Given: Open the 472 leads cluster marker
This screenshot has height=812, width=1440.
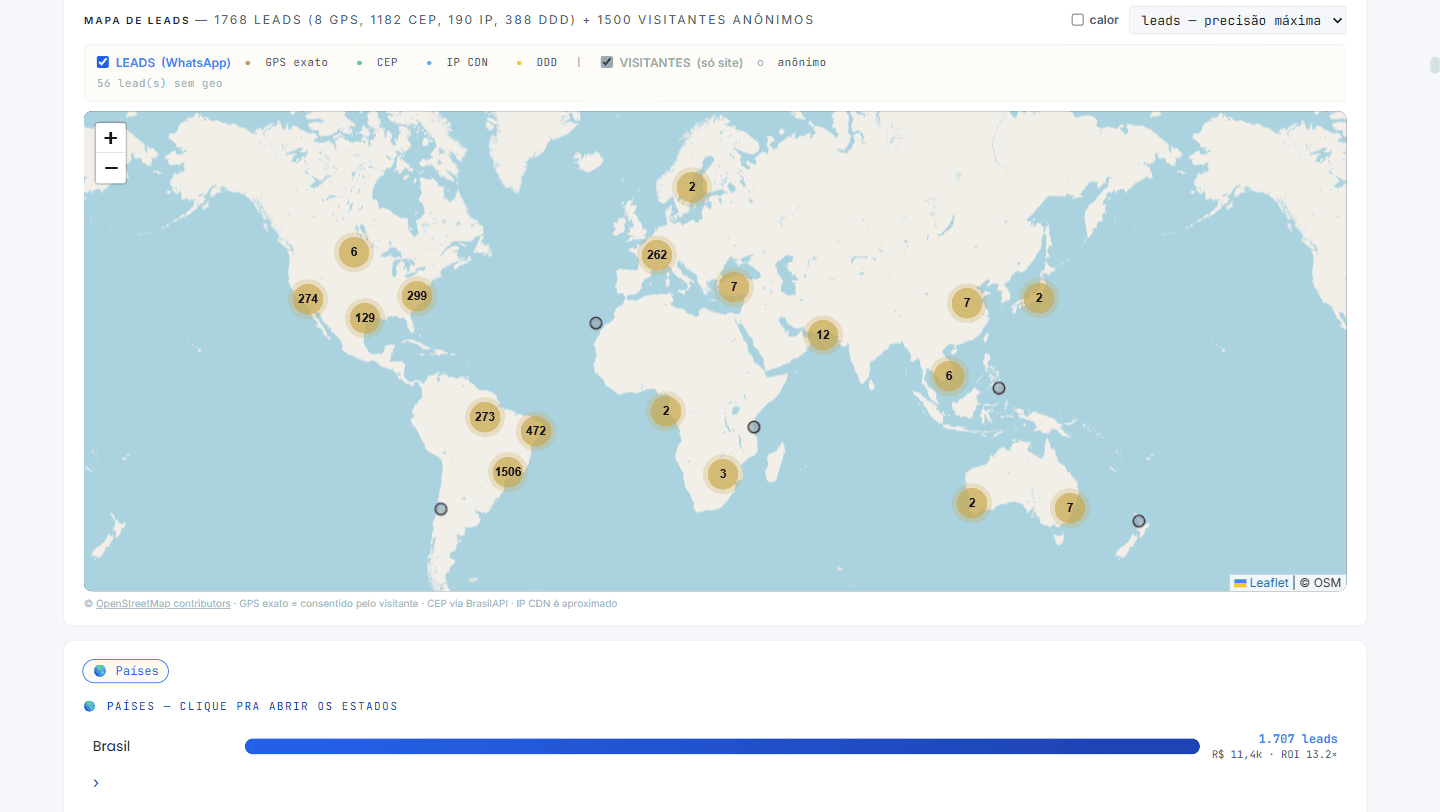Looking at the screenshot, I should pos(536,431).
